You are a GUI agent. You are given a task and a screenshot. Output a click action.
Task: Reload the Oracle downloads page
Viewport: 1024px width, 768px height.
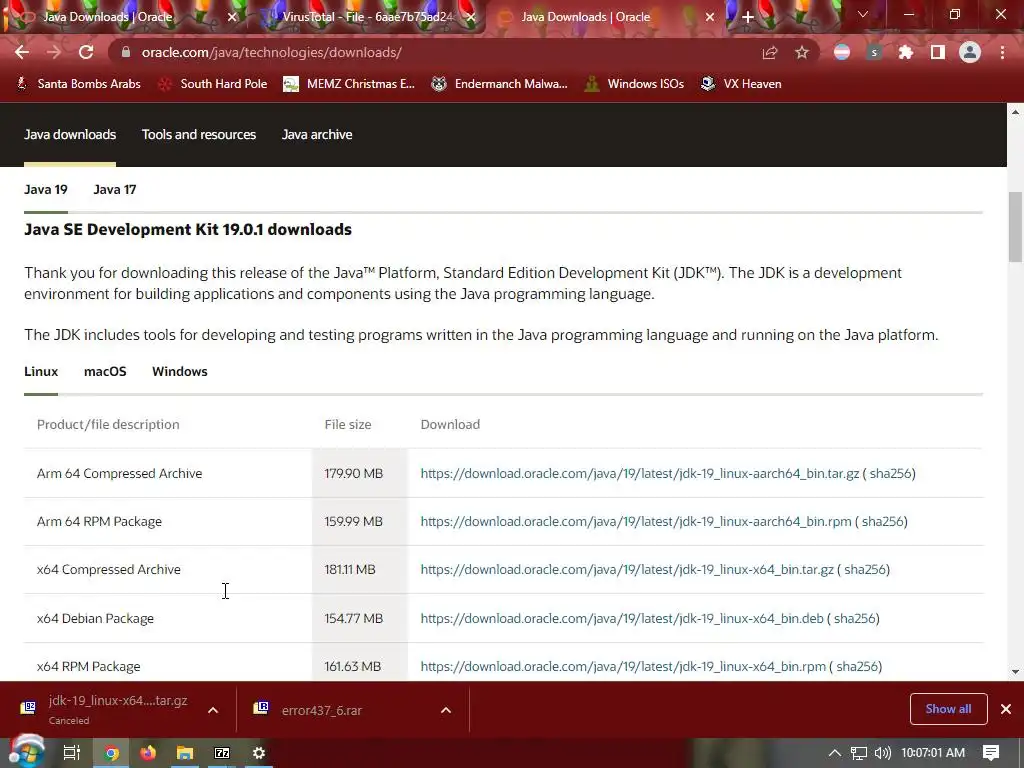[86, 52]
